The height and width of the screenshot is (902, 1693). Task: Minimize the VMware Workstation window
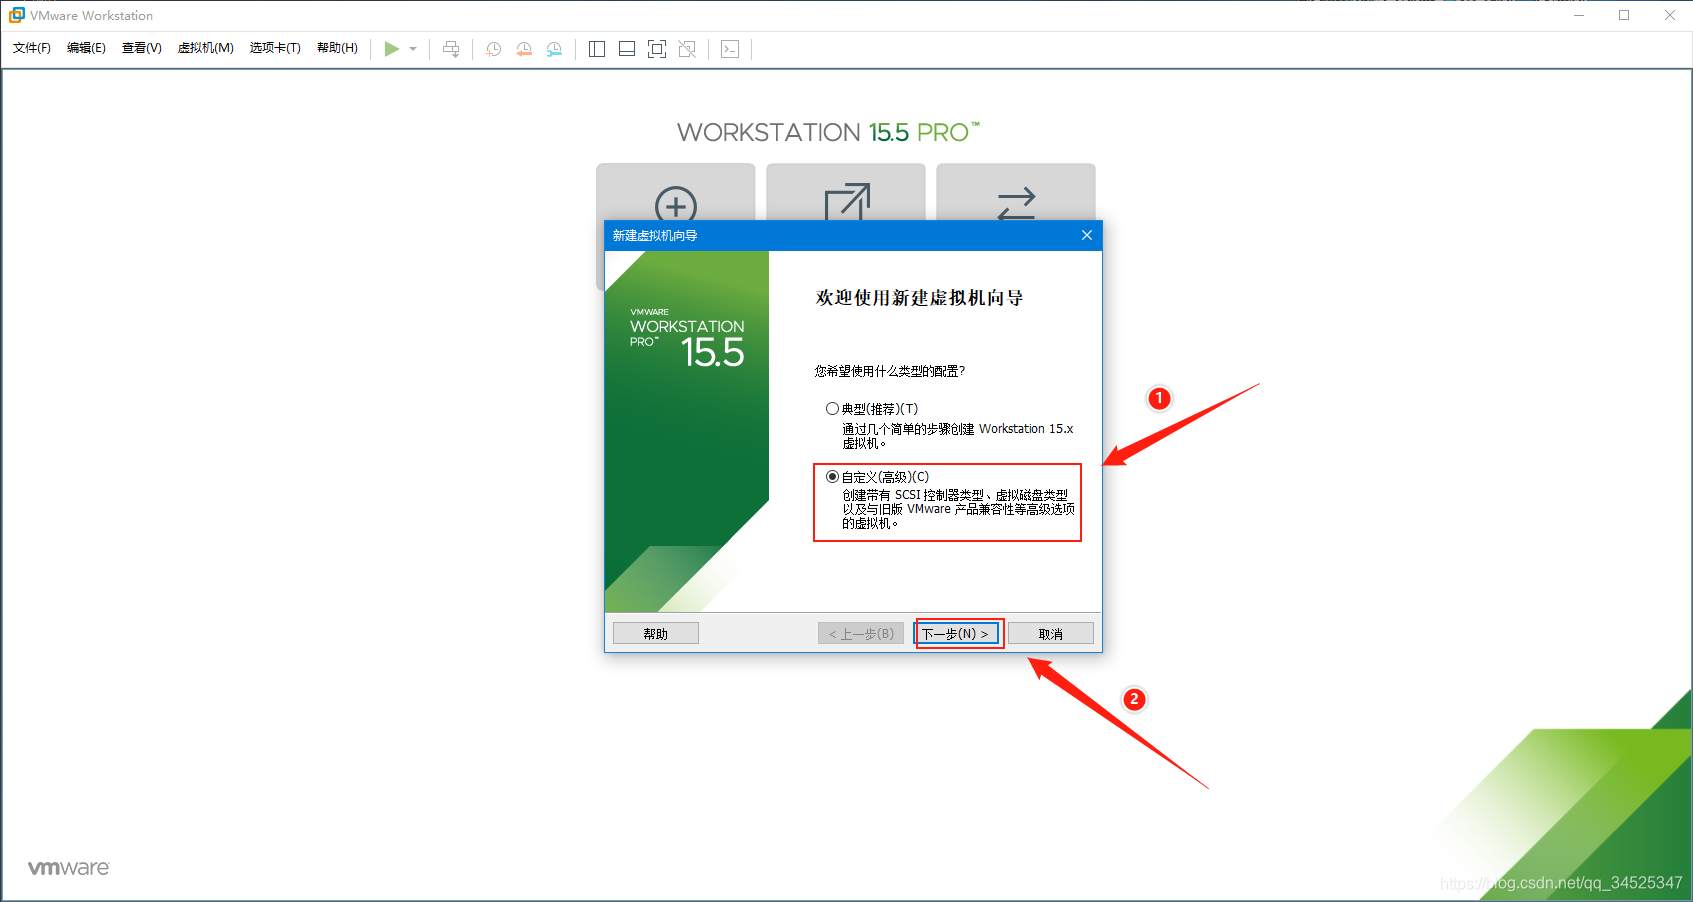1579,15
